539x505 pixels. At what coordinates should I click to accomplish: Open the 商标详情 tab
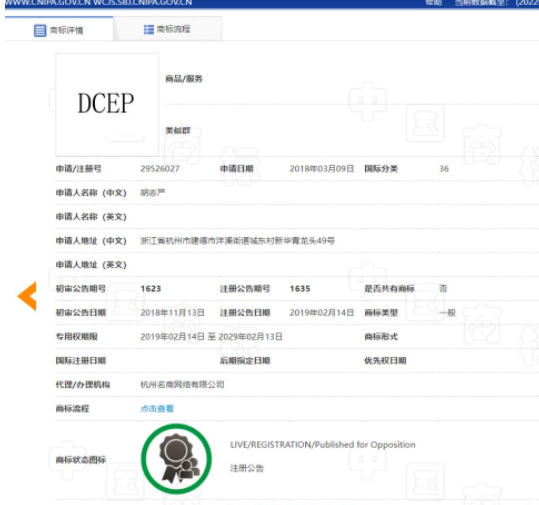click(x=59, y=30)
